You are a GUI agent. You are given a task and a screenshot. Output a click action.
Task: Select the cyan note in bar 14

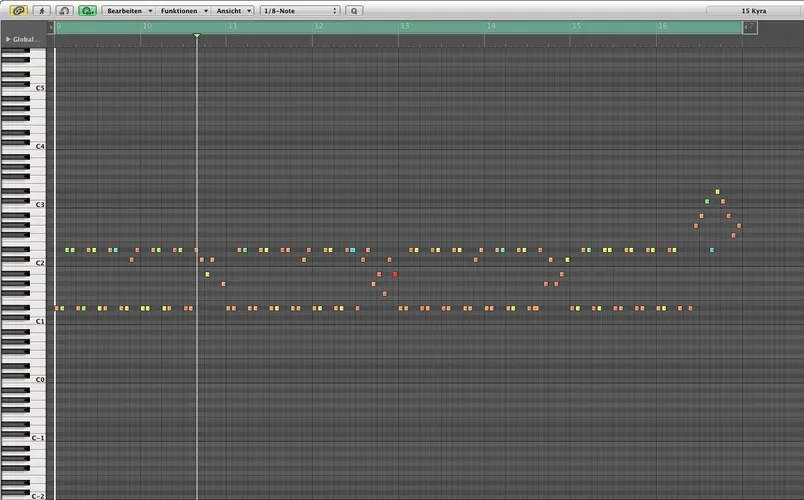(x=502, y=250)
